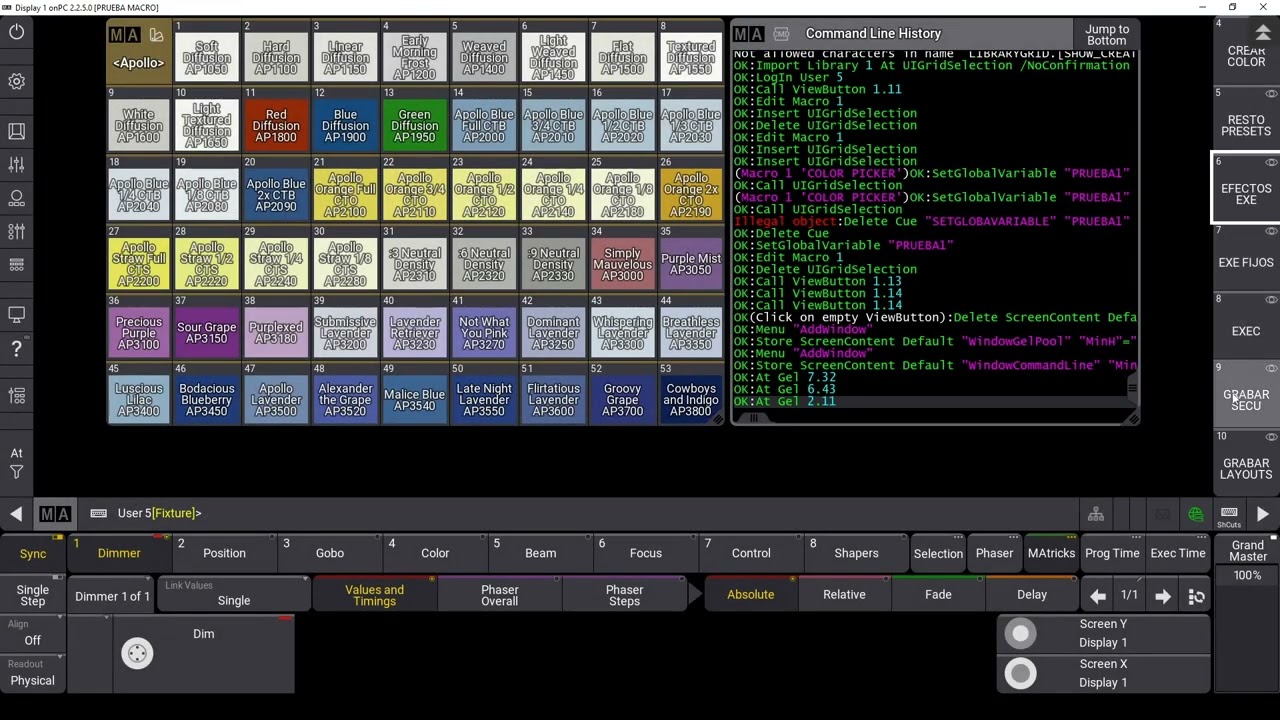Image resolution: width=1280 pixels, height=720 pixels.
Task: Open the keyboard icon on command line
Action: 98,513
